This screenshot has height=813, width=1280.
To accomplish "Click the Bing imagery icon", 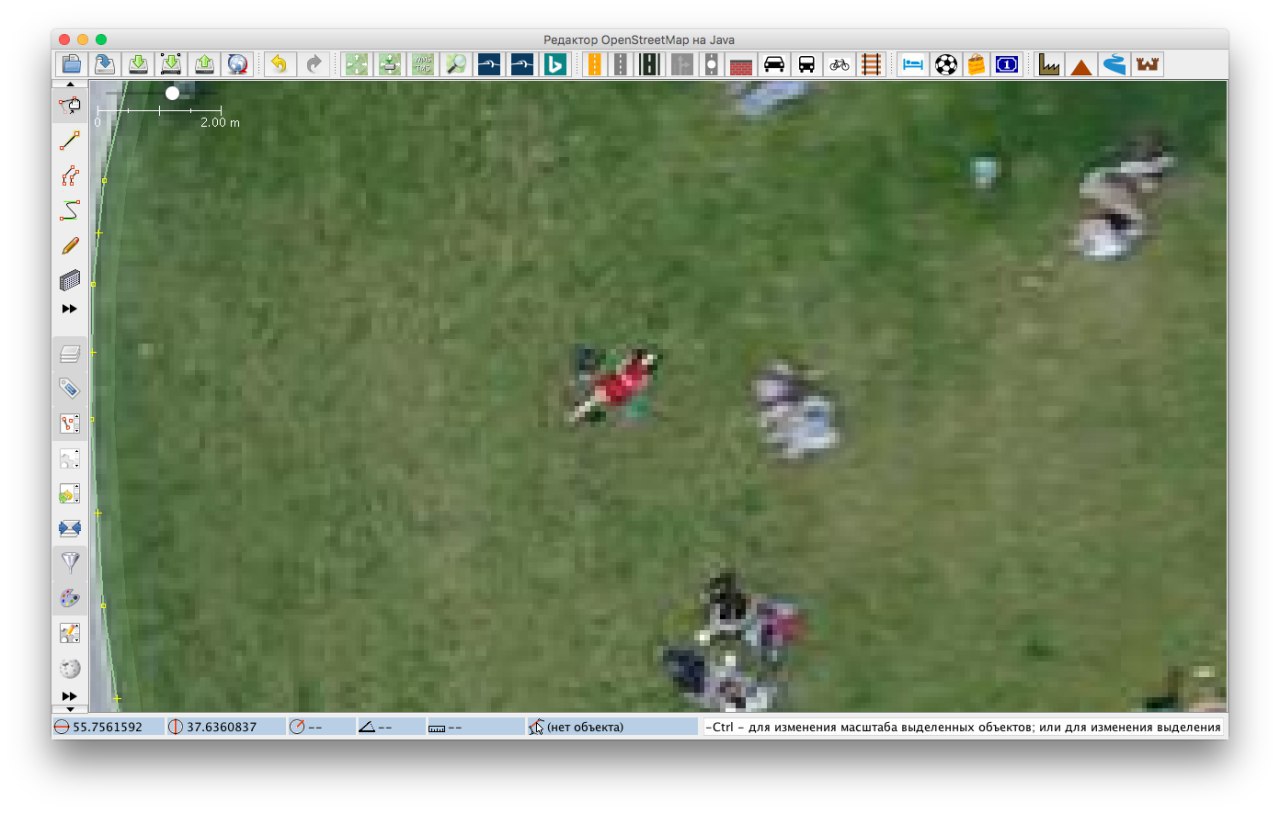I will click(555, 64).
